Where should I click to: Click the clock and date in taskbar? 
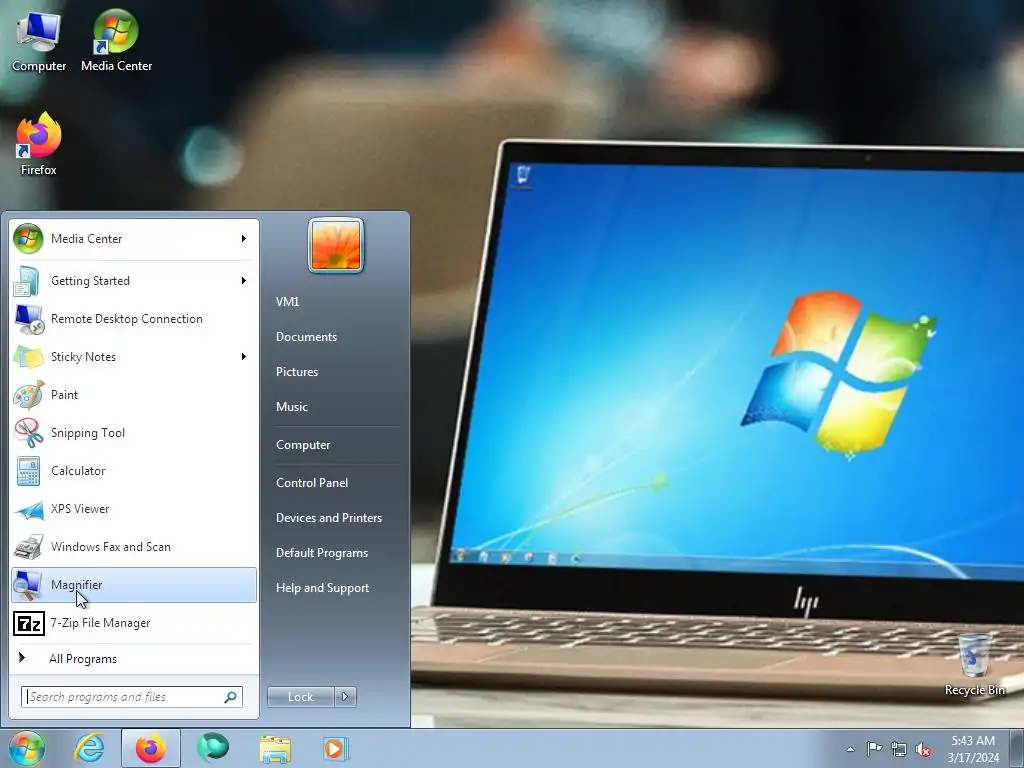click(x=973, y=749)
